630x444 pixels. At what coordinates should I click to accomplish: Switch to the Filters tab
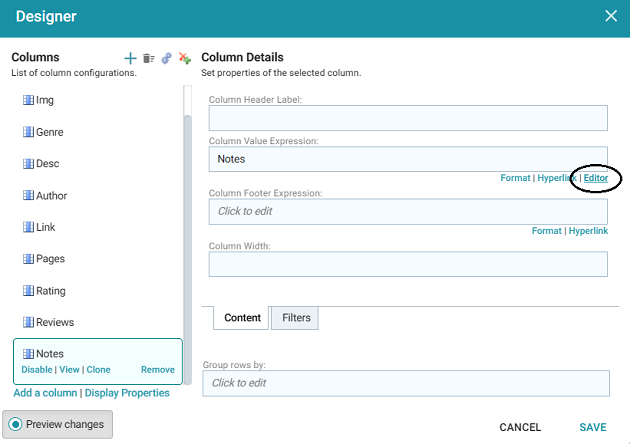pyautogui.click(x=295, y=318)
